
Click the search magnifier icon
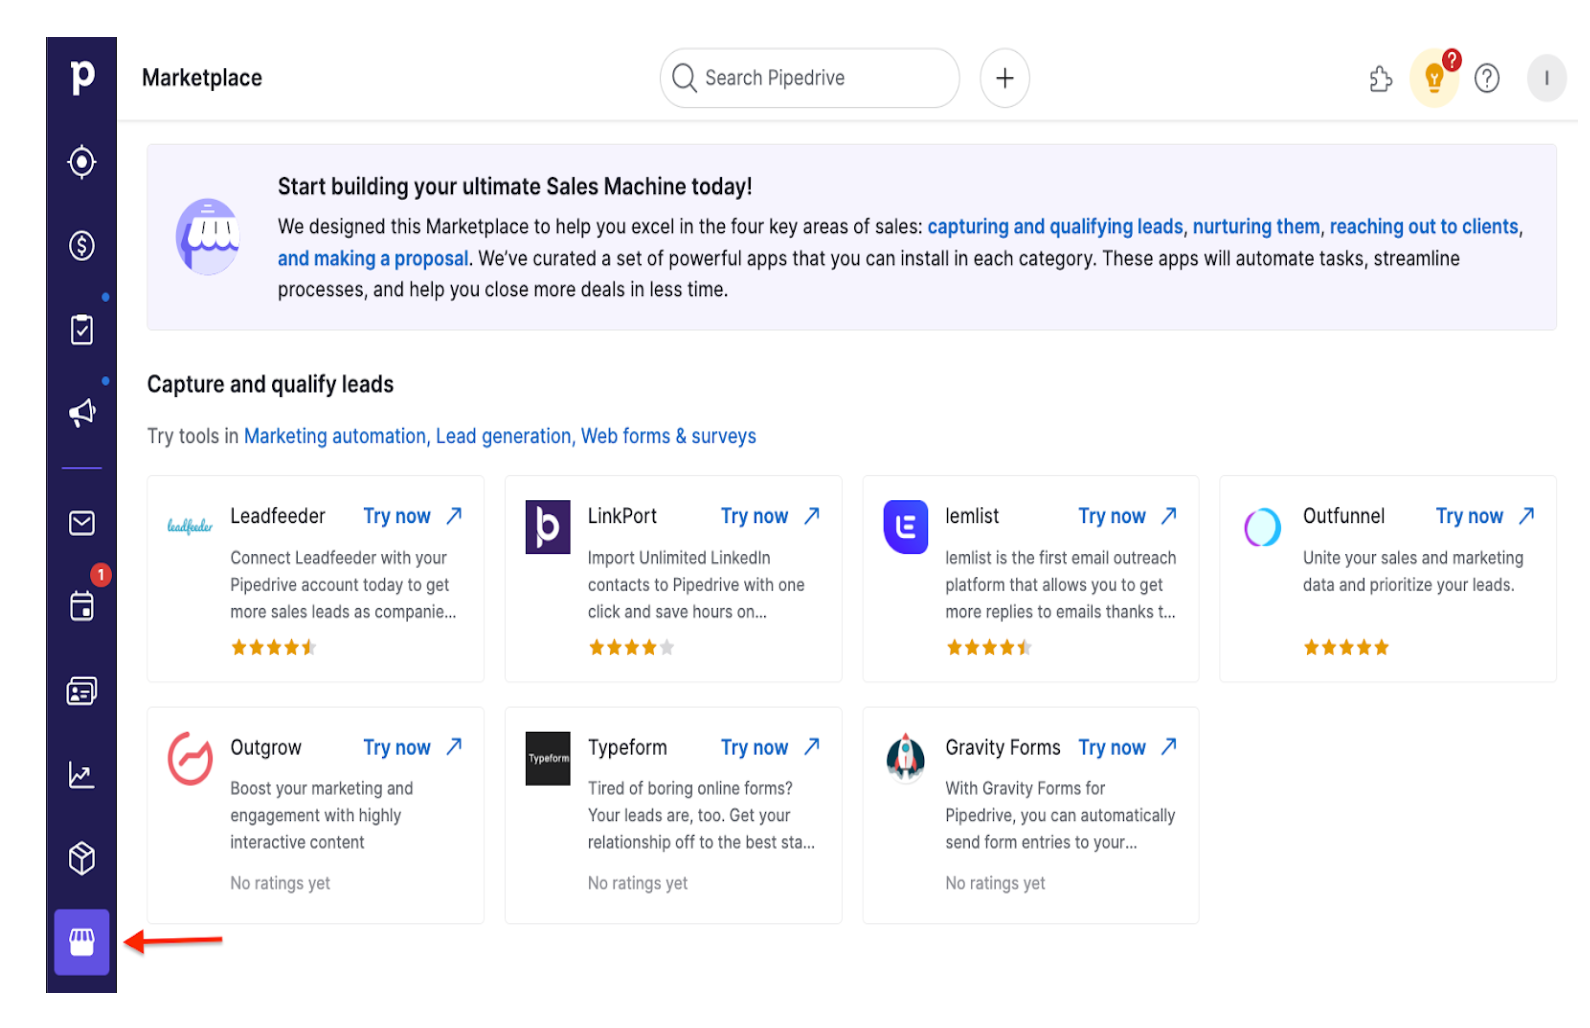[684, 78]
